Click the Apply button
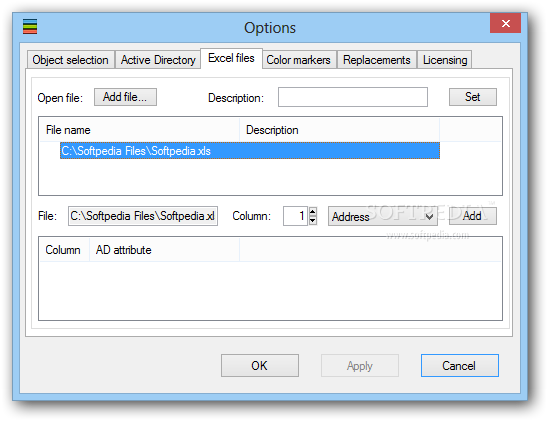The width and height of the screenshot is (548, 421). pyautogui.click(x=360, y=365)
